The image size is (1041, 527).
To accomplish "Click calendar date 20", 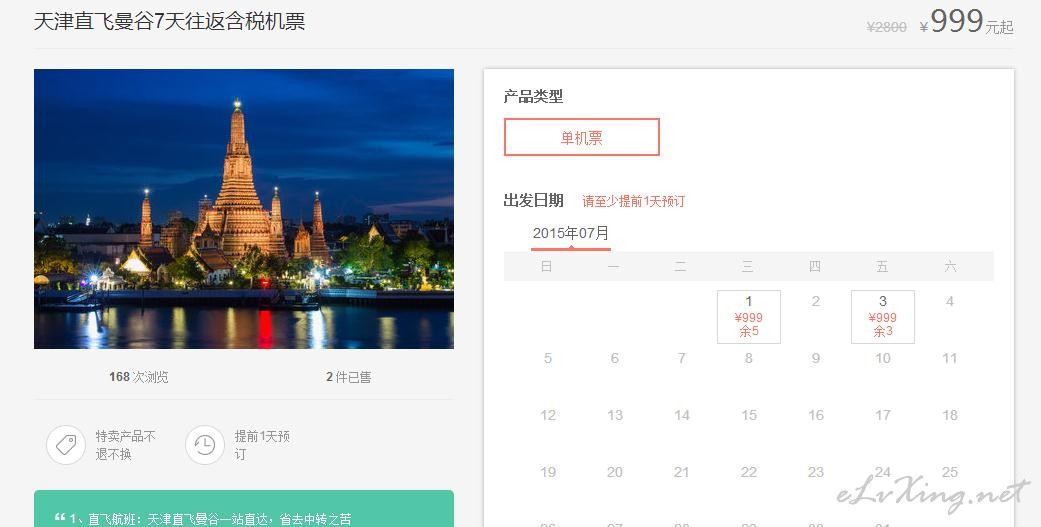I will point(615,473).
